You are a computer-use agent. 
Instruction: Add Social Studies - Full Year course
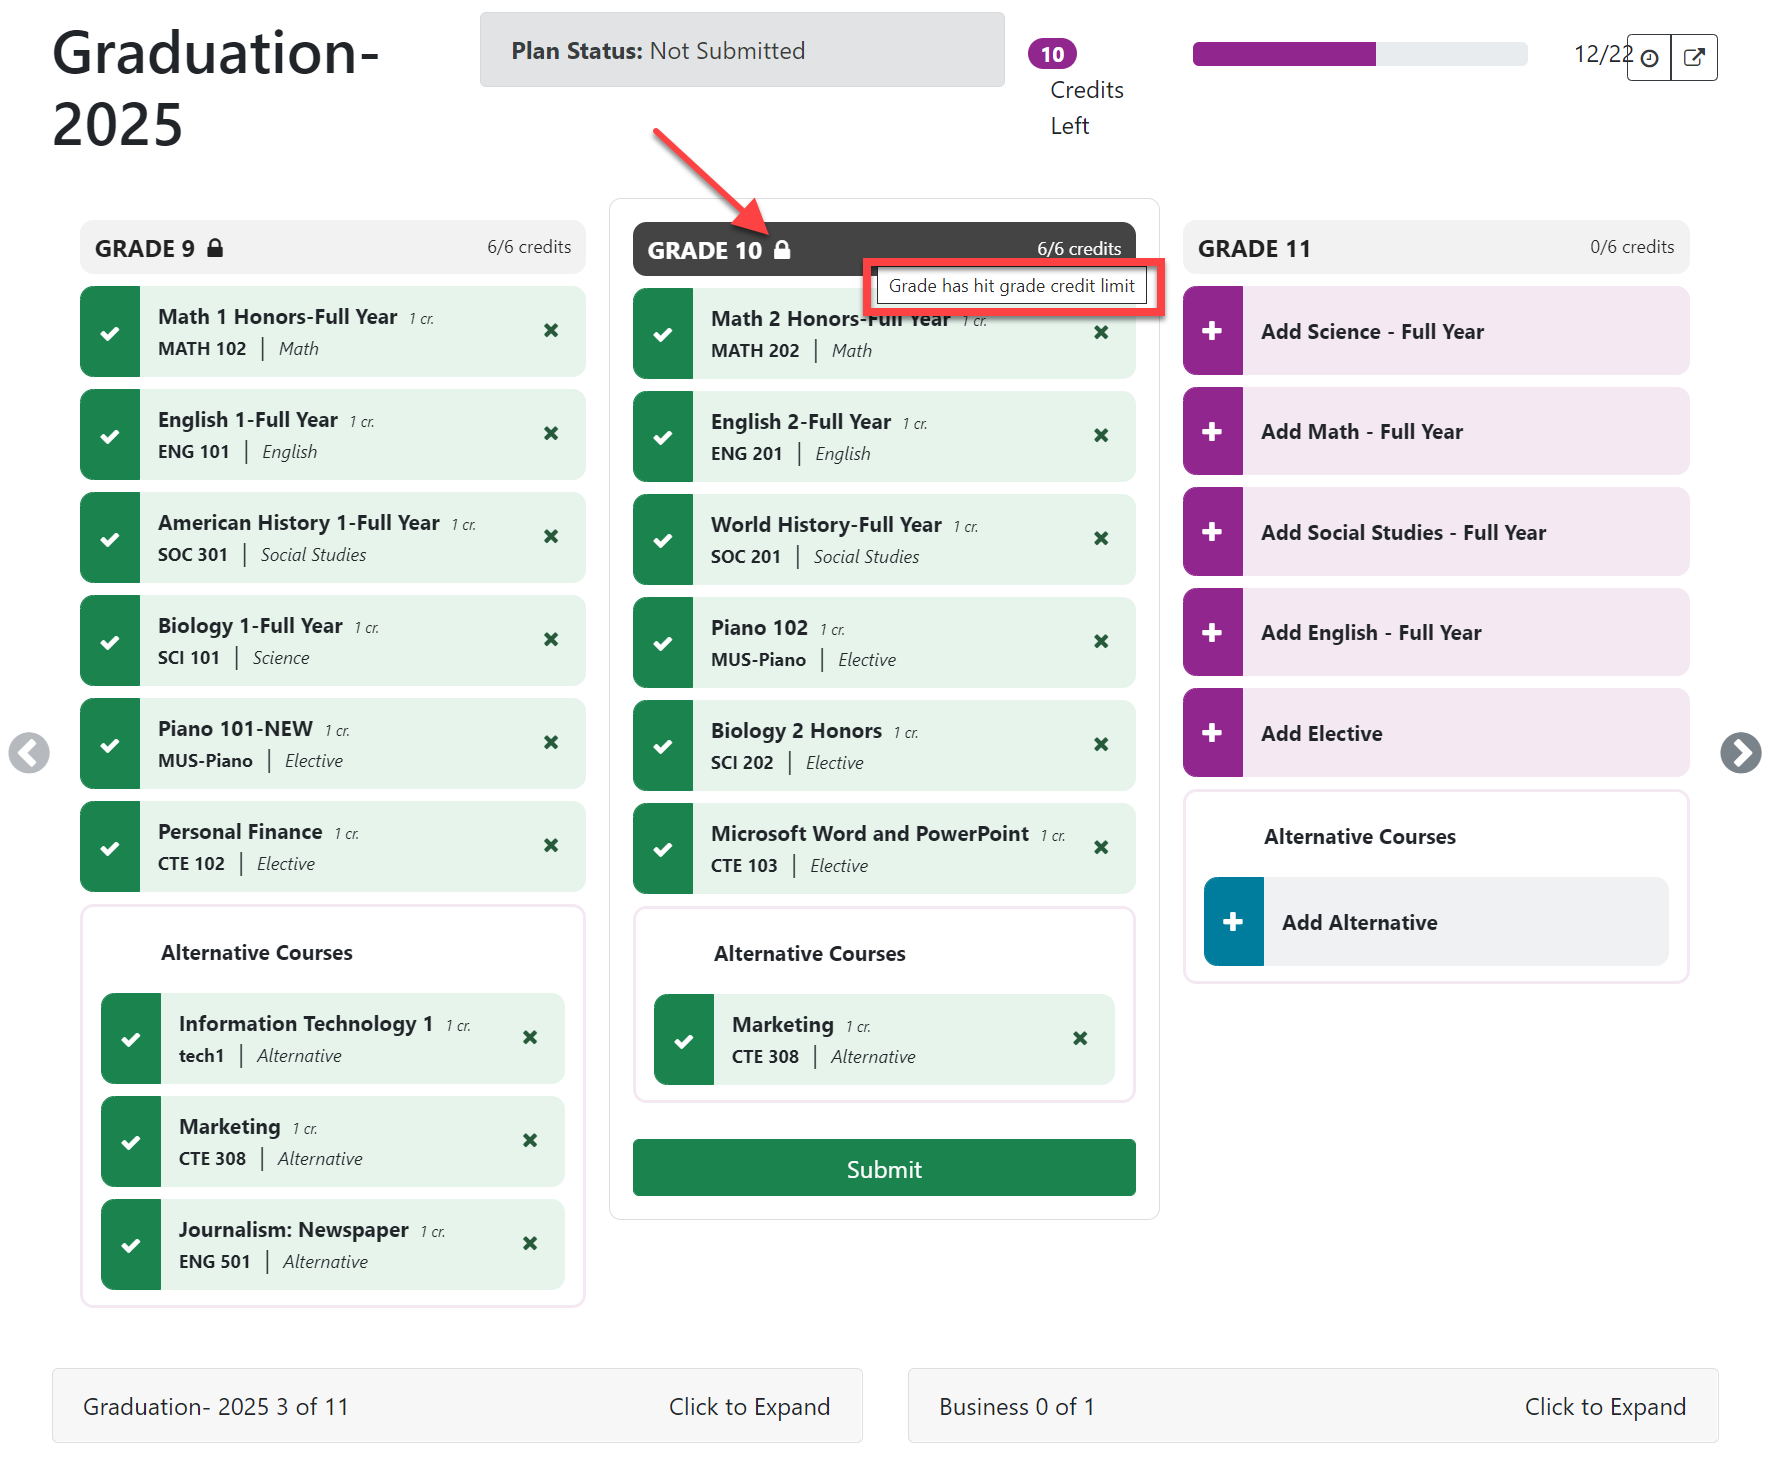[1436, 532]
